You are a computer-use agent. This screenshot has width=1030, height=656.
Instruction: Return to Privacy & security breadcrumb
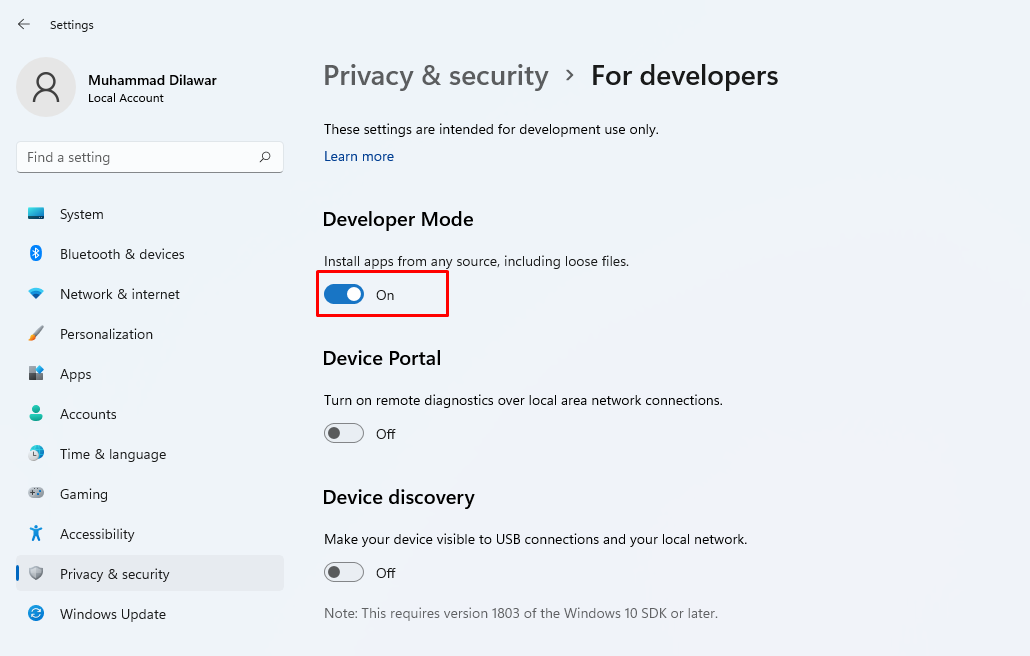tap(436, 76)
